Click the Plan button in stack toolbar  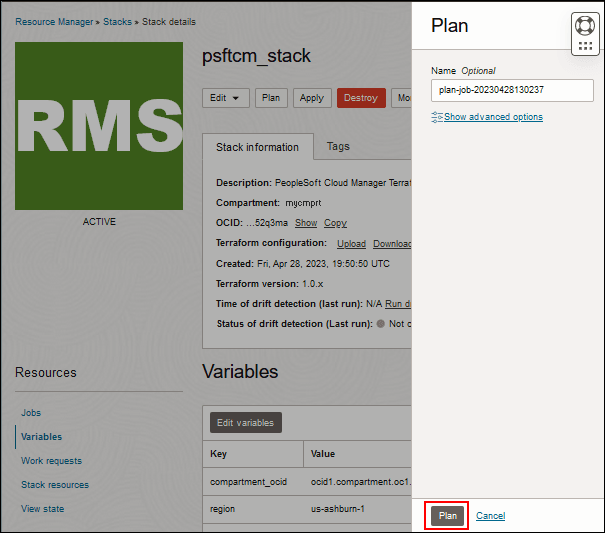point(271,98)
